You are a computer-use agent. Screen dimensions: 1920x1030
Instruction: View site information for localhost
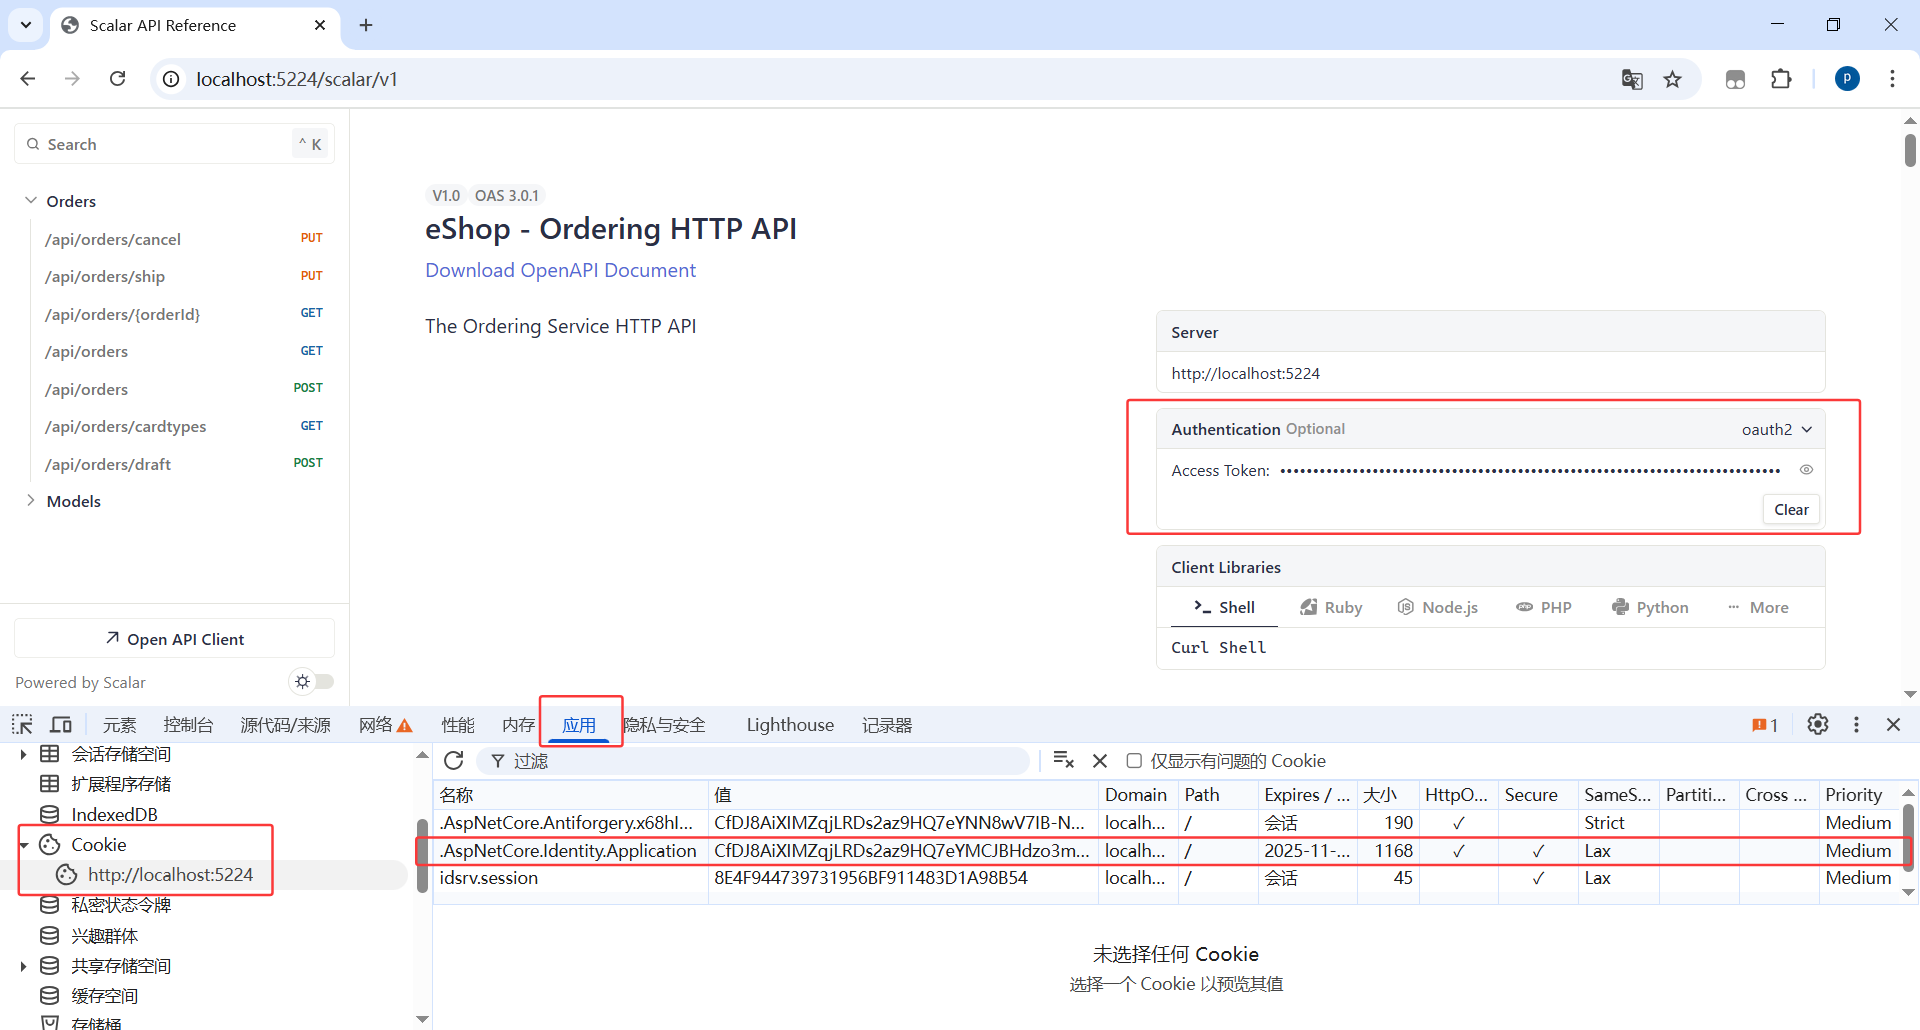pyautogui.click(x=172, y=79)
